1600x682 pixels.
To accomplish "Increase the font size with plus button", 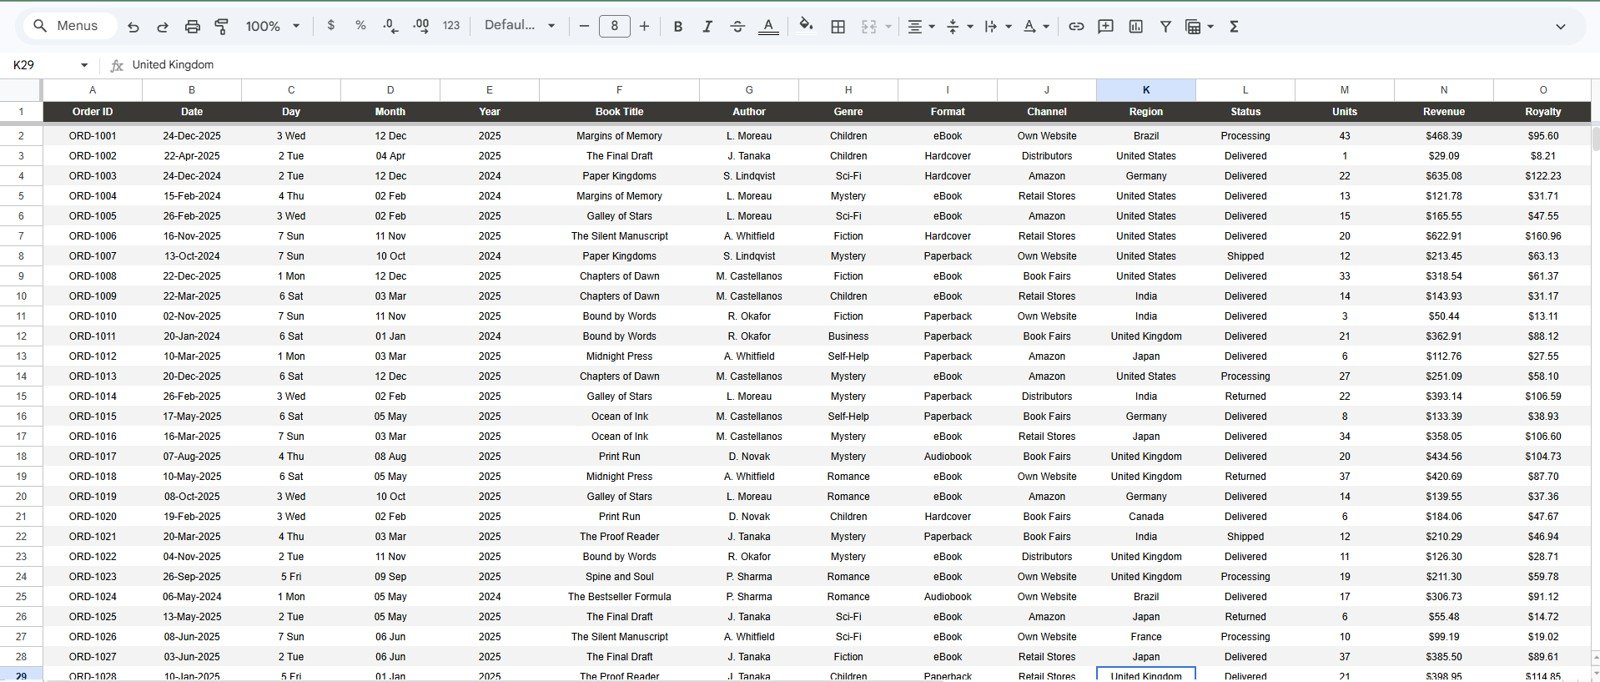I will (644, 26).
